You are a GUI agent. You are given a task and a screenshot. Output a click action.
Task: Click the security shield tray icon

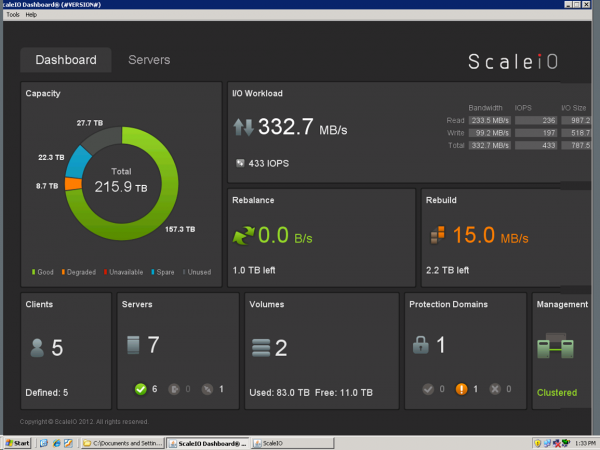[538, 443]
